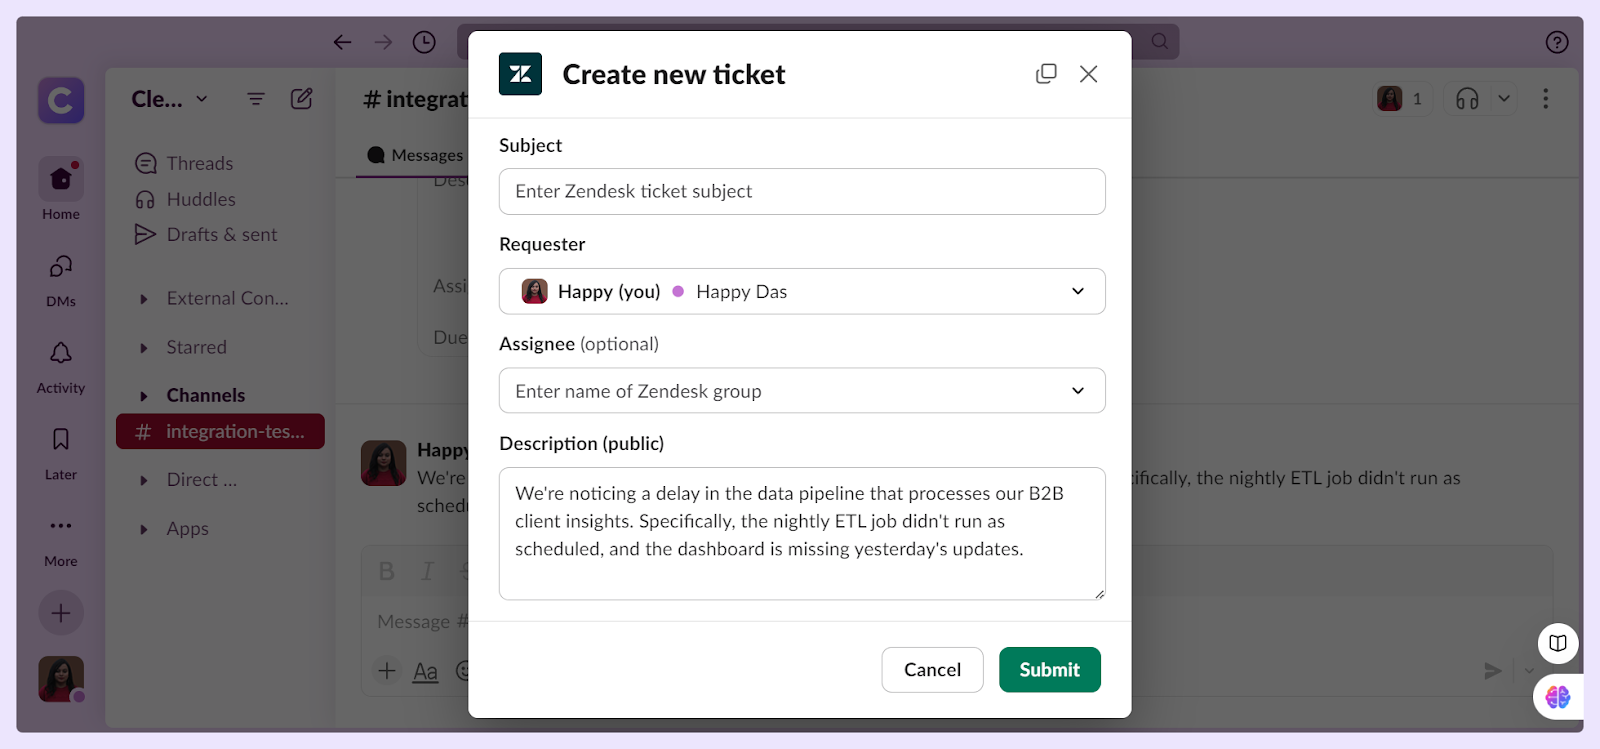Click the plus create button in sidebar
Image resolution: width=1600 pixels, height=749 pixels.
pos(61,613)
